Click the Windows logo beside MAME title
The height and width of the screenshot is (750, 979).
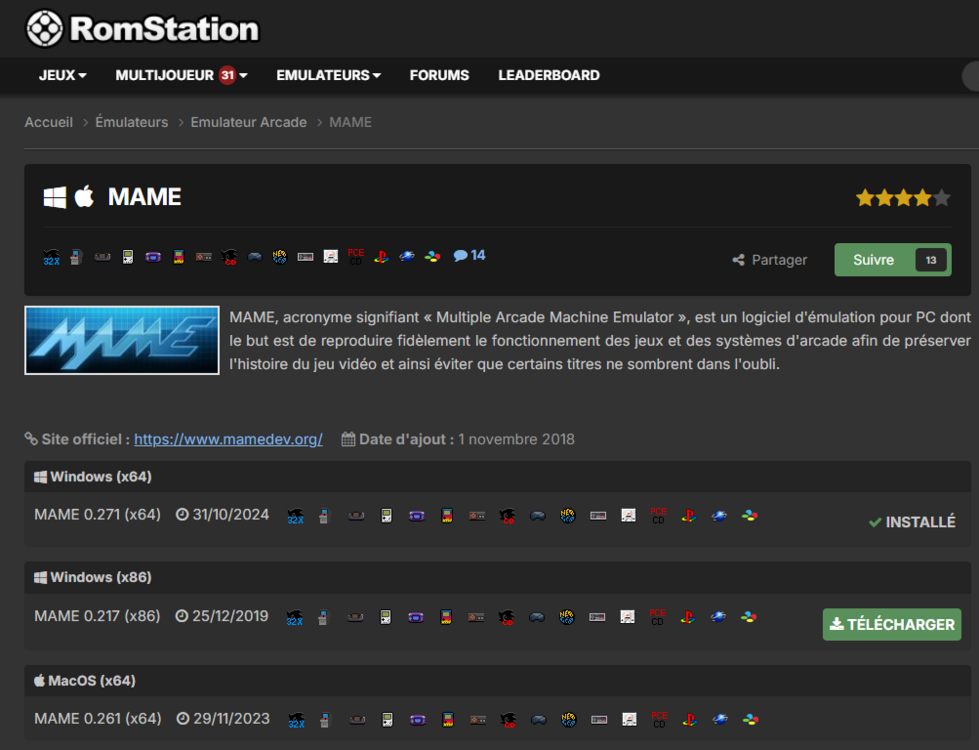click(x=55, y=197)
